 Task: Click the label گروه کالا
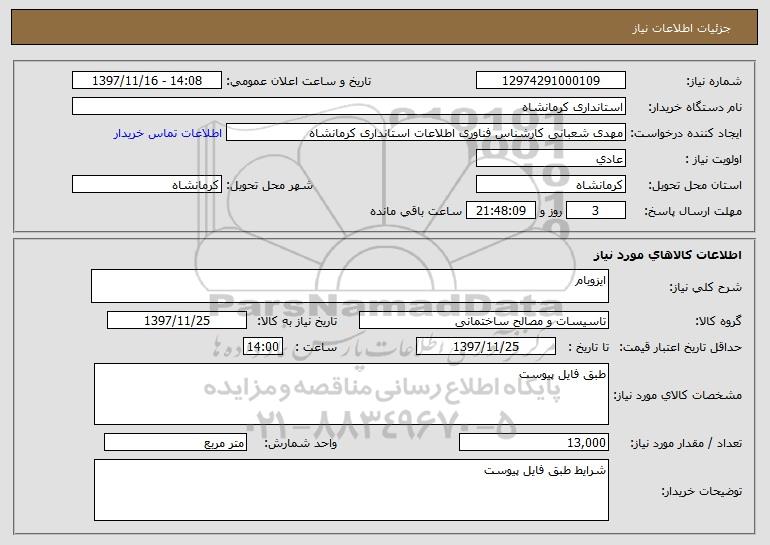(718, 322)
